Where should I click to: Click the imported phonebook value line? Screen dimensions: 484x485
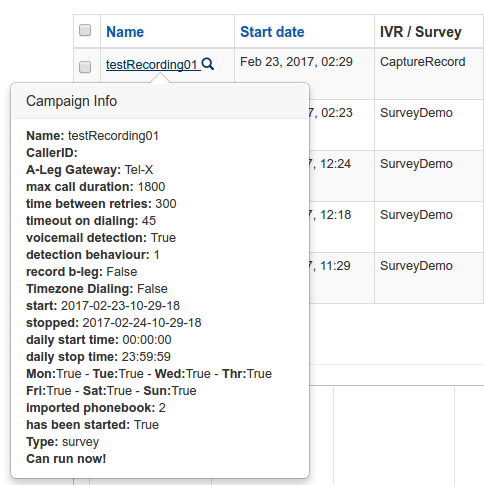pos(96,408)
